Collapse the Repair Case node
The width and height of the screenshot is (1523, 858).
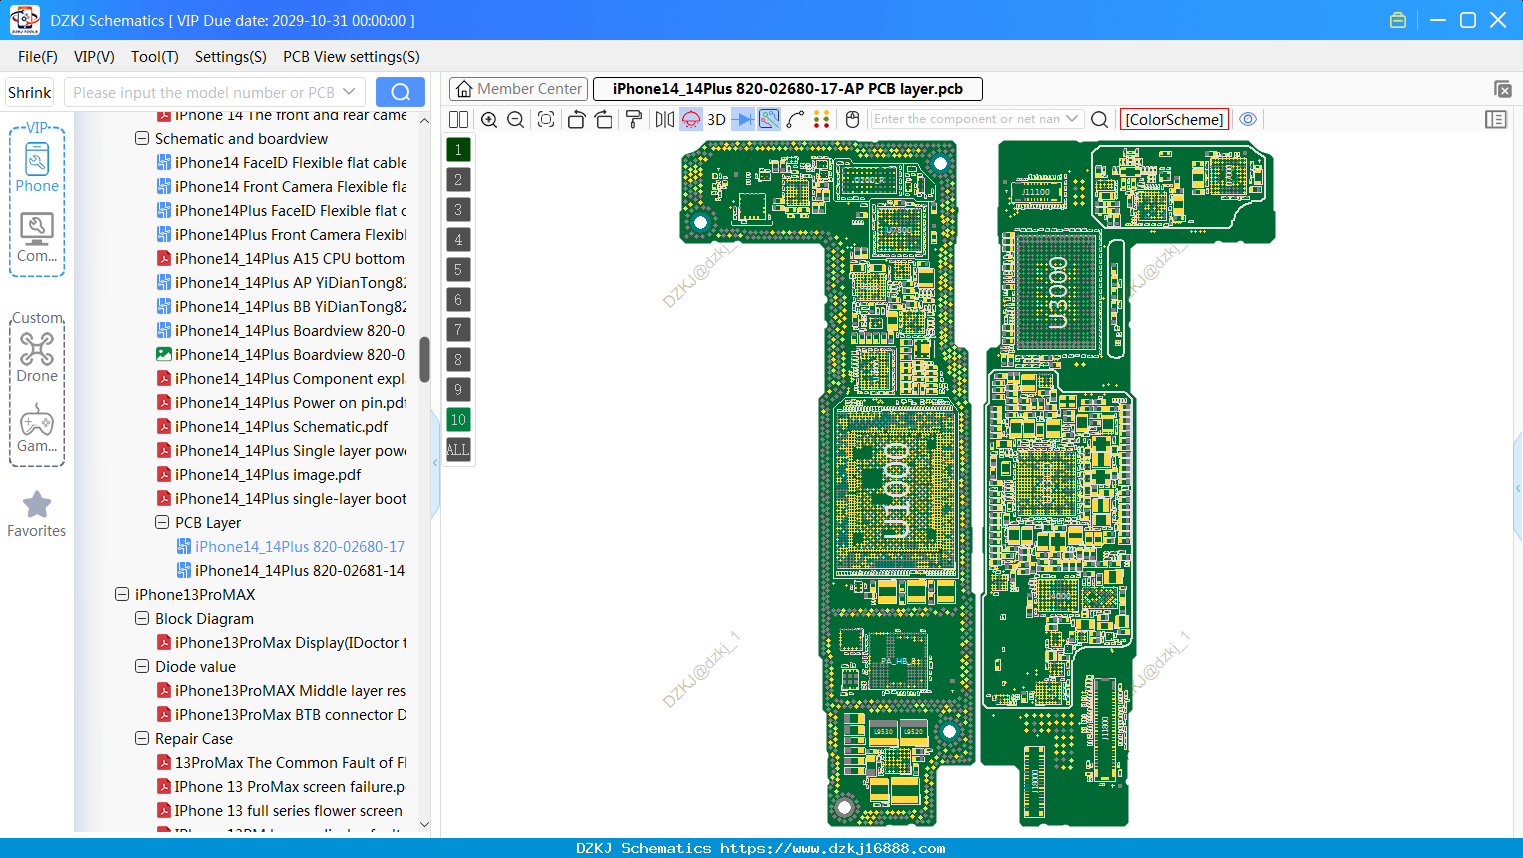pos(142,738)
